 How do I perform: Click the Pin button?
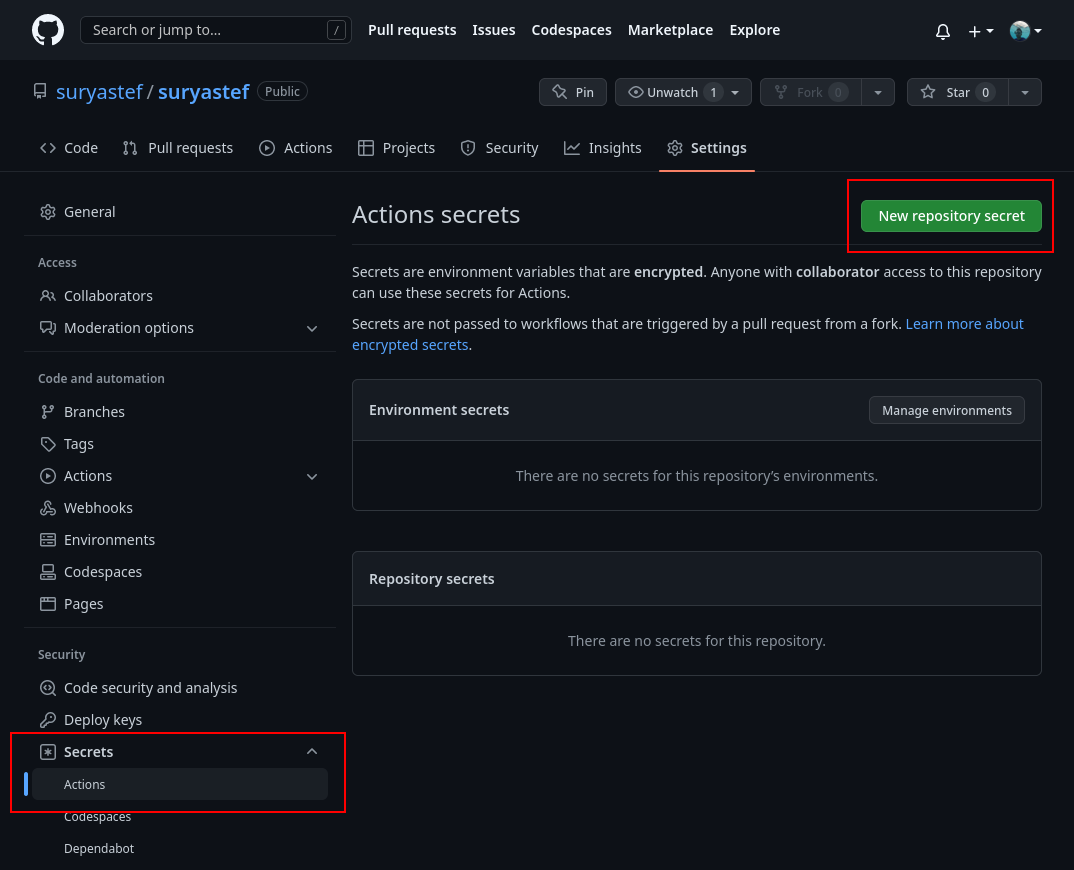[573, 92]
